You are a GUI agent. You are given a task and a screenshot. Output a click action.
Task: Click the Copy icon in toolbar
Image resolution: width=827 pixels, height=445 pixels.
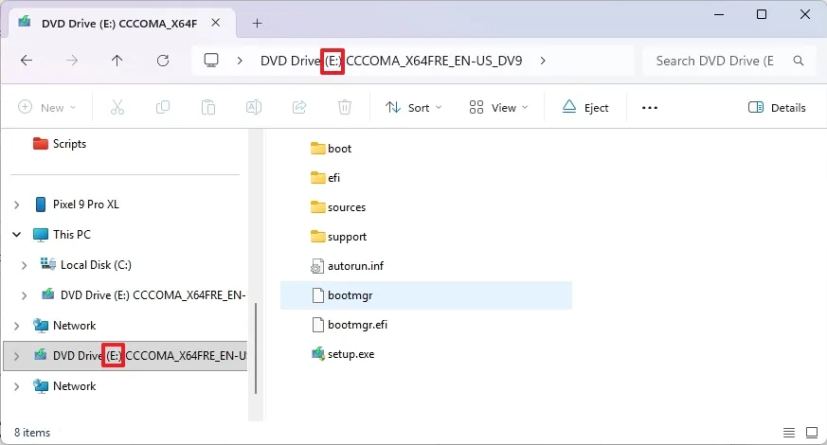tap(163, 107)
